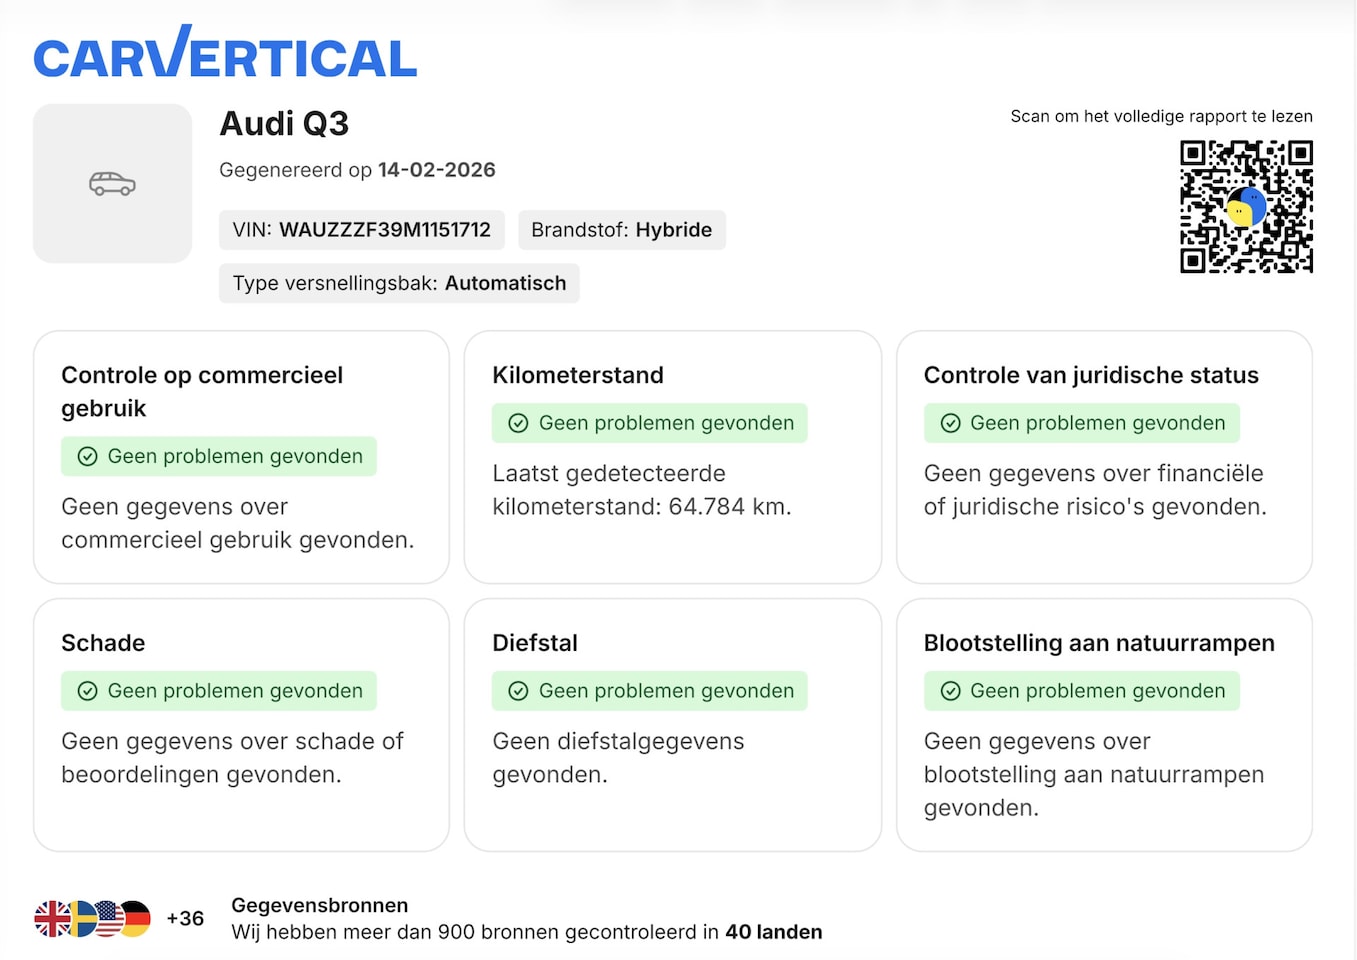Click the UK flag icon
Viewport: 1357px width, 960px height.
tap(52, 918)
